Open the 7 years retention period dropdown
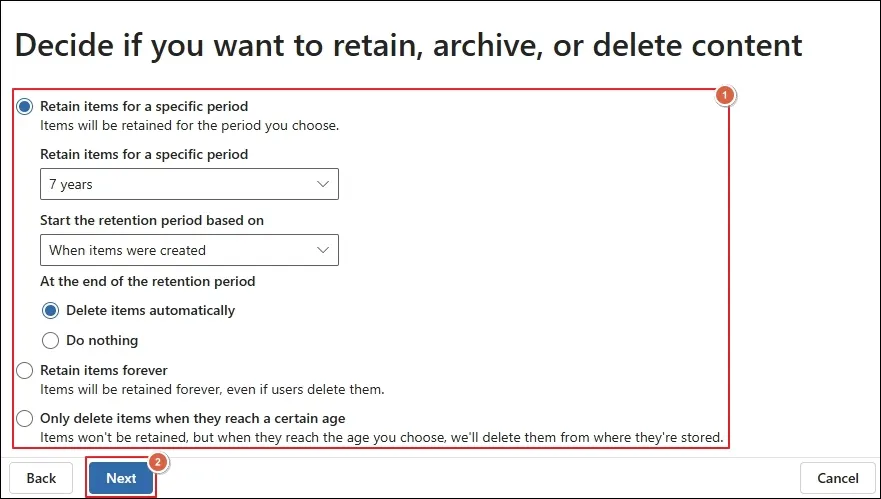This screenshot has height=499, width=881. (189, 184)
